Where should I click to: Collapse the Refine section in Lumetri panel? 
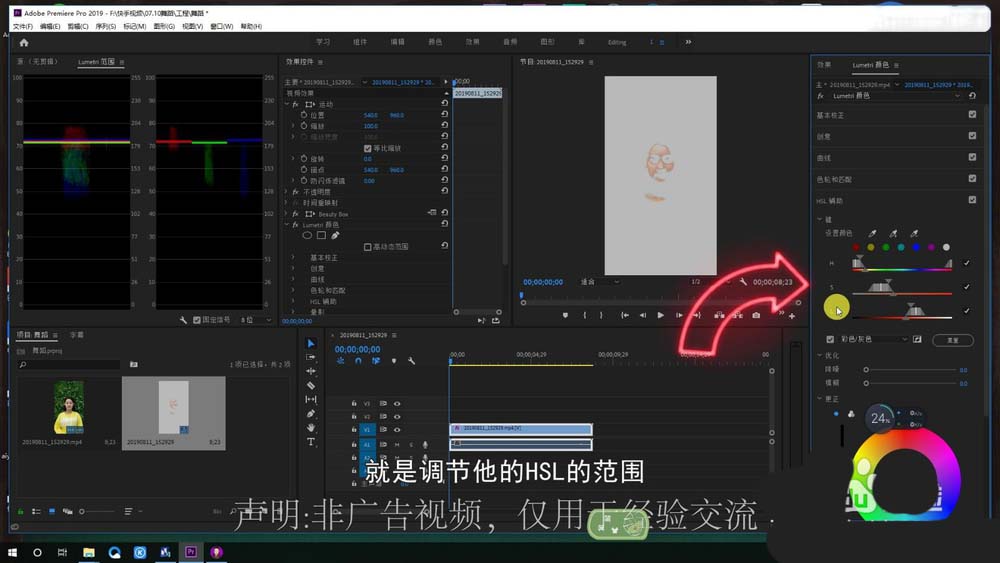coord(820,355)
